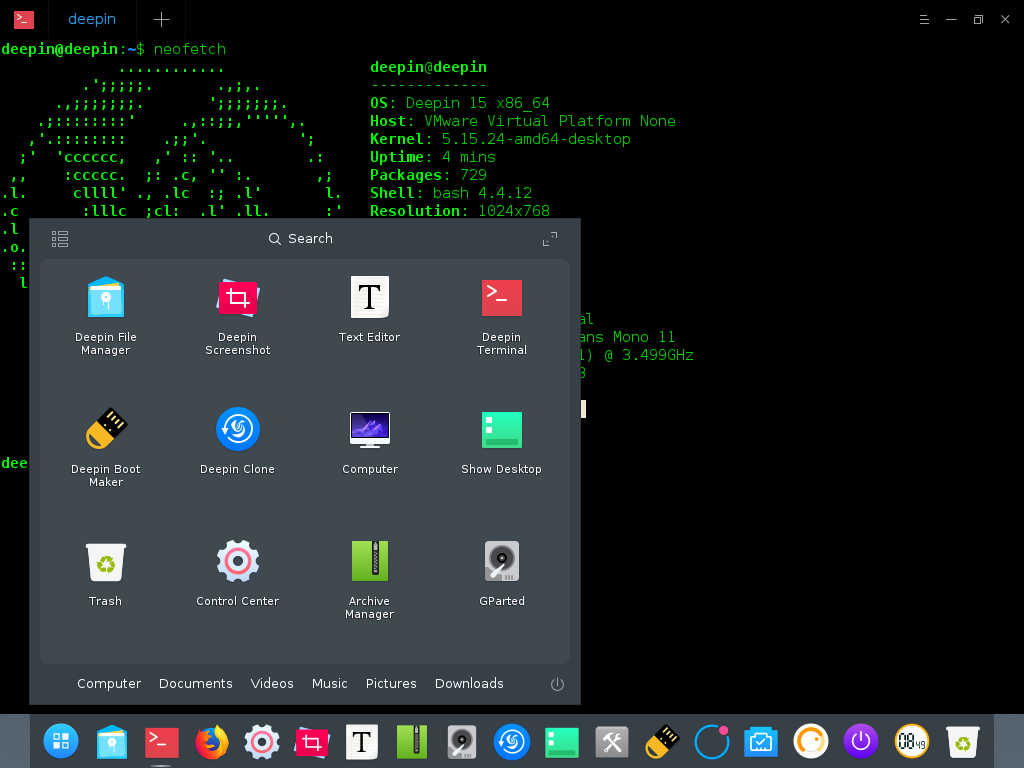Launch screenshot tool from the dock
Screen dimensions: 1024x768
click(x=312, y=741)
